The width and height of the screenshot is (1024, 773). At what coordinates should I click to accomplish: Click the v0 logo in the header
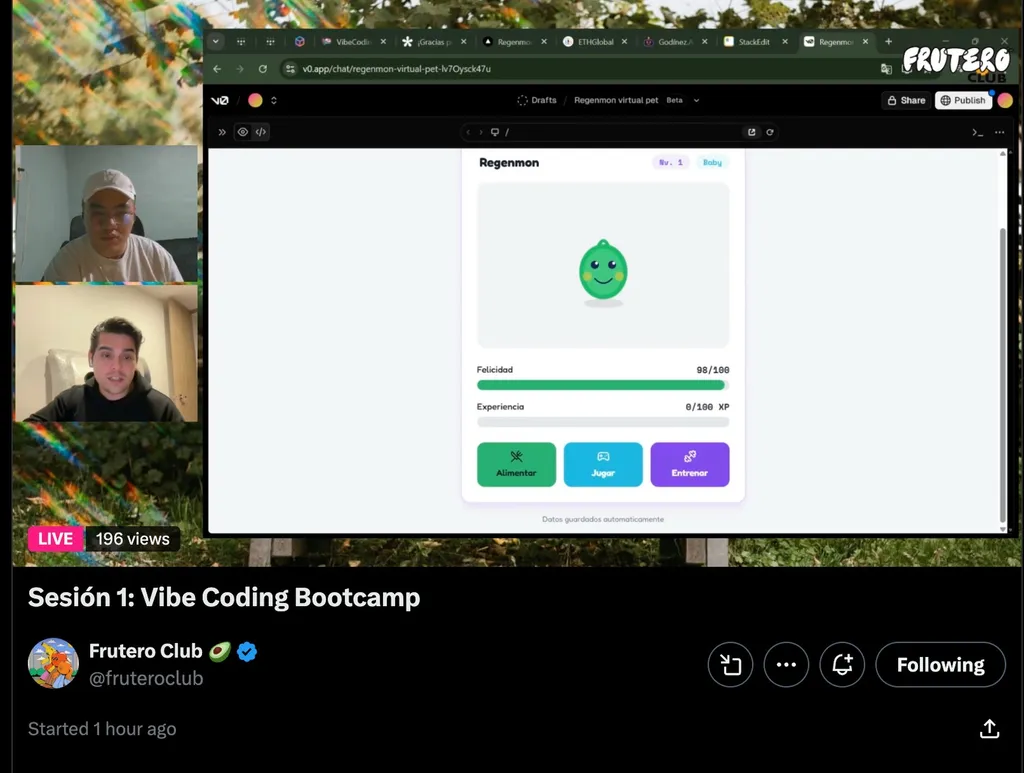pyautogui.click(x=220, y=100)
